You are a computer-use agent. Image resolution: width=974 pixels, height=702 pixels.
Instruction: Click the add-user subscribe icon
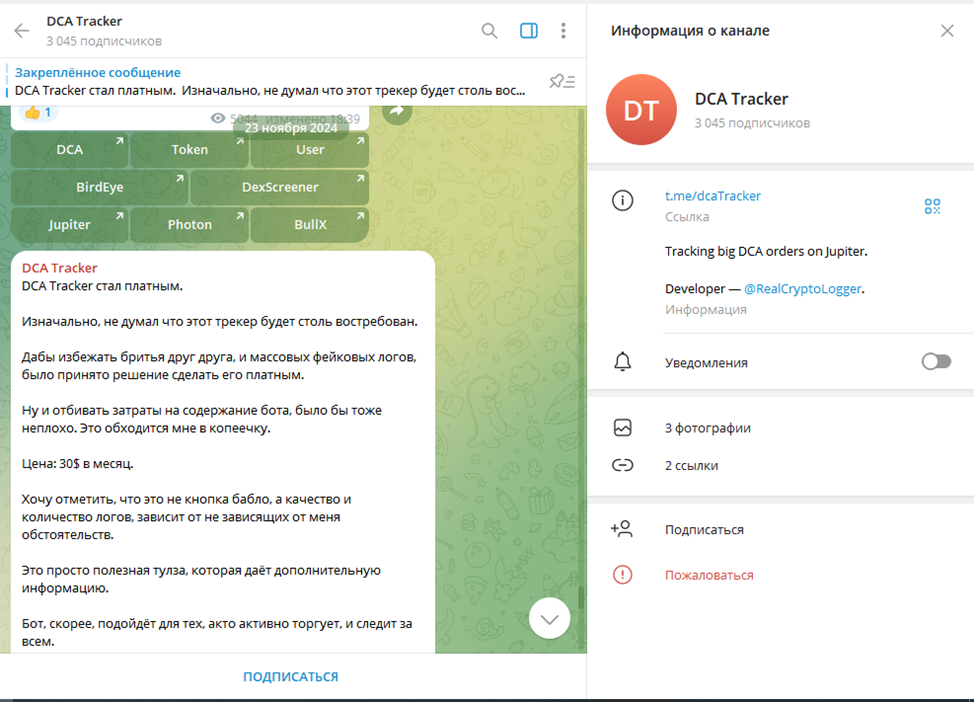click(x=622, y=529)
